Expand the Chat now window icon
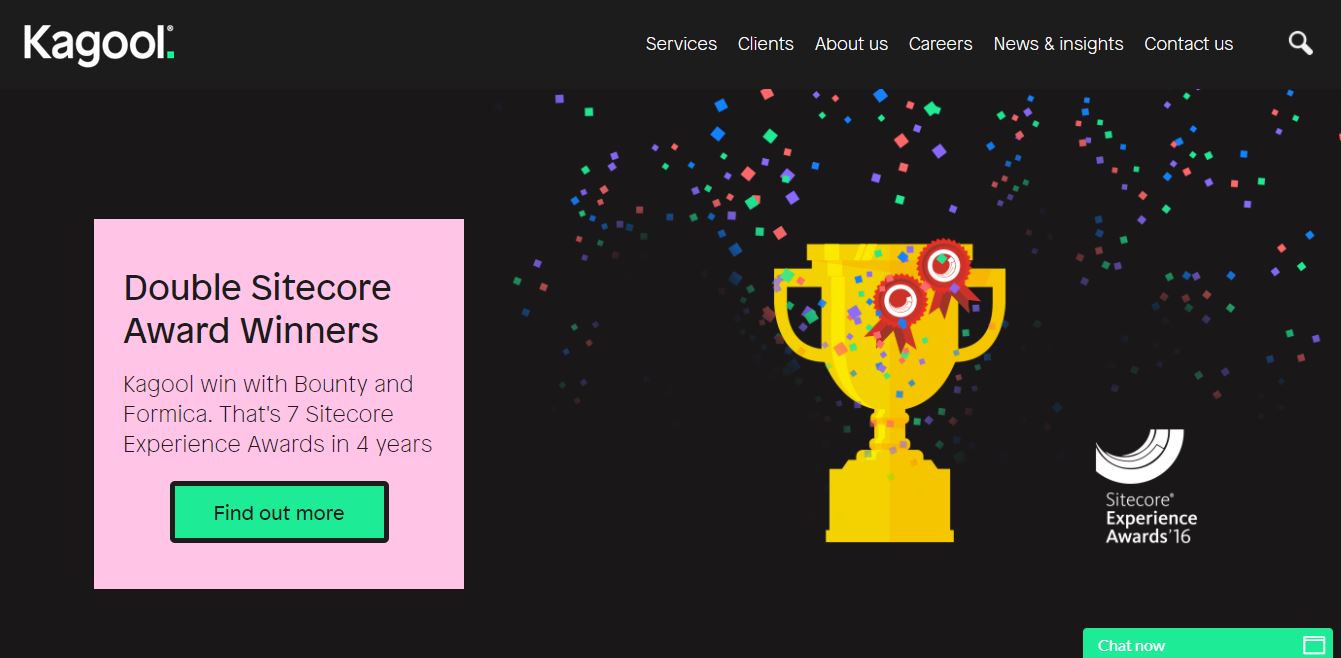 (1314, 645)
